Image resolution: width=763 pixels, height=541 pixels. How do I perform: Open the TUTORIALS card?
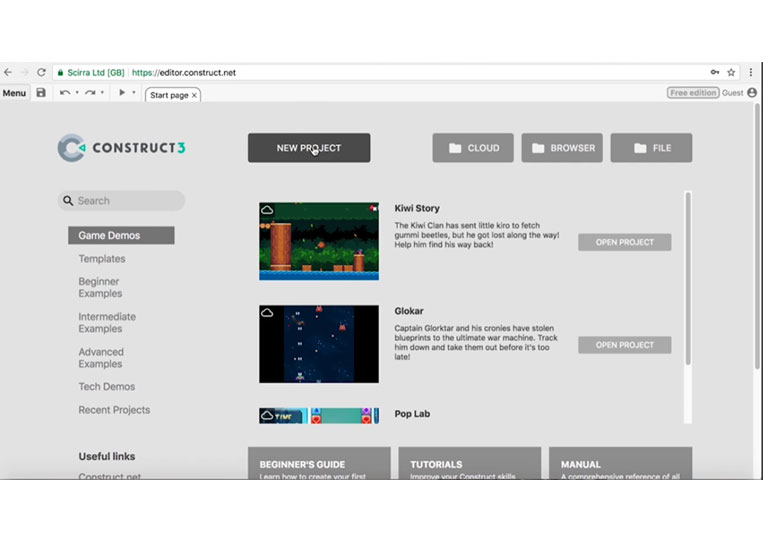coord(470,463)
